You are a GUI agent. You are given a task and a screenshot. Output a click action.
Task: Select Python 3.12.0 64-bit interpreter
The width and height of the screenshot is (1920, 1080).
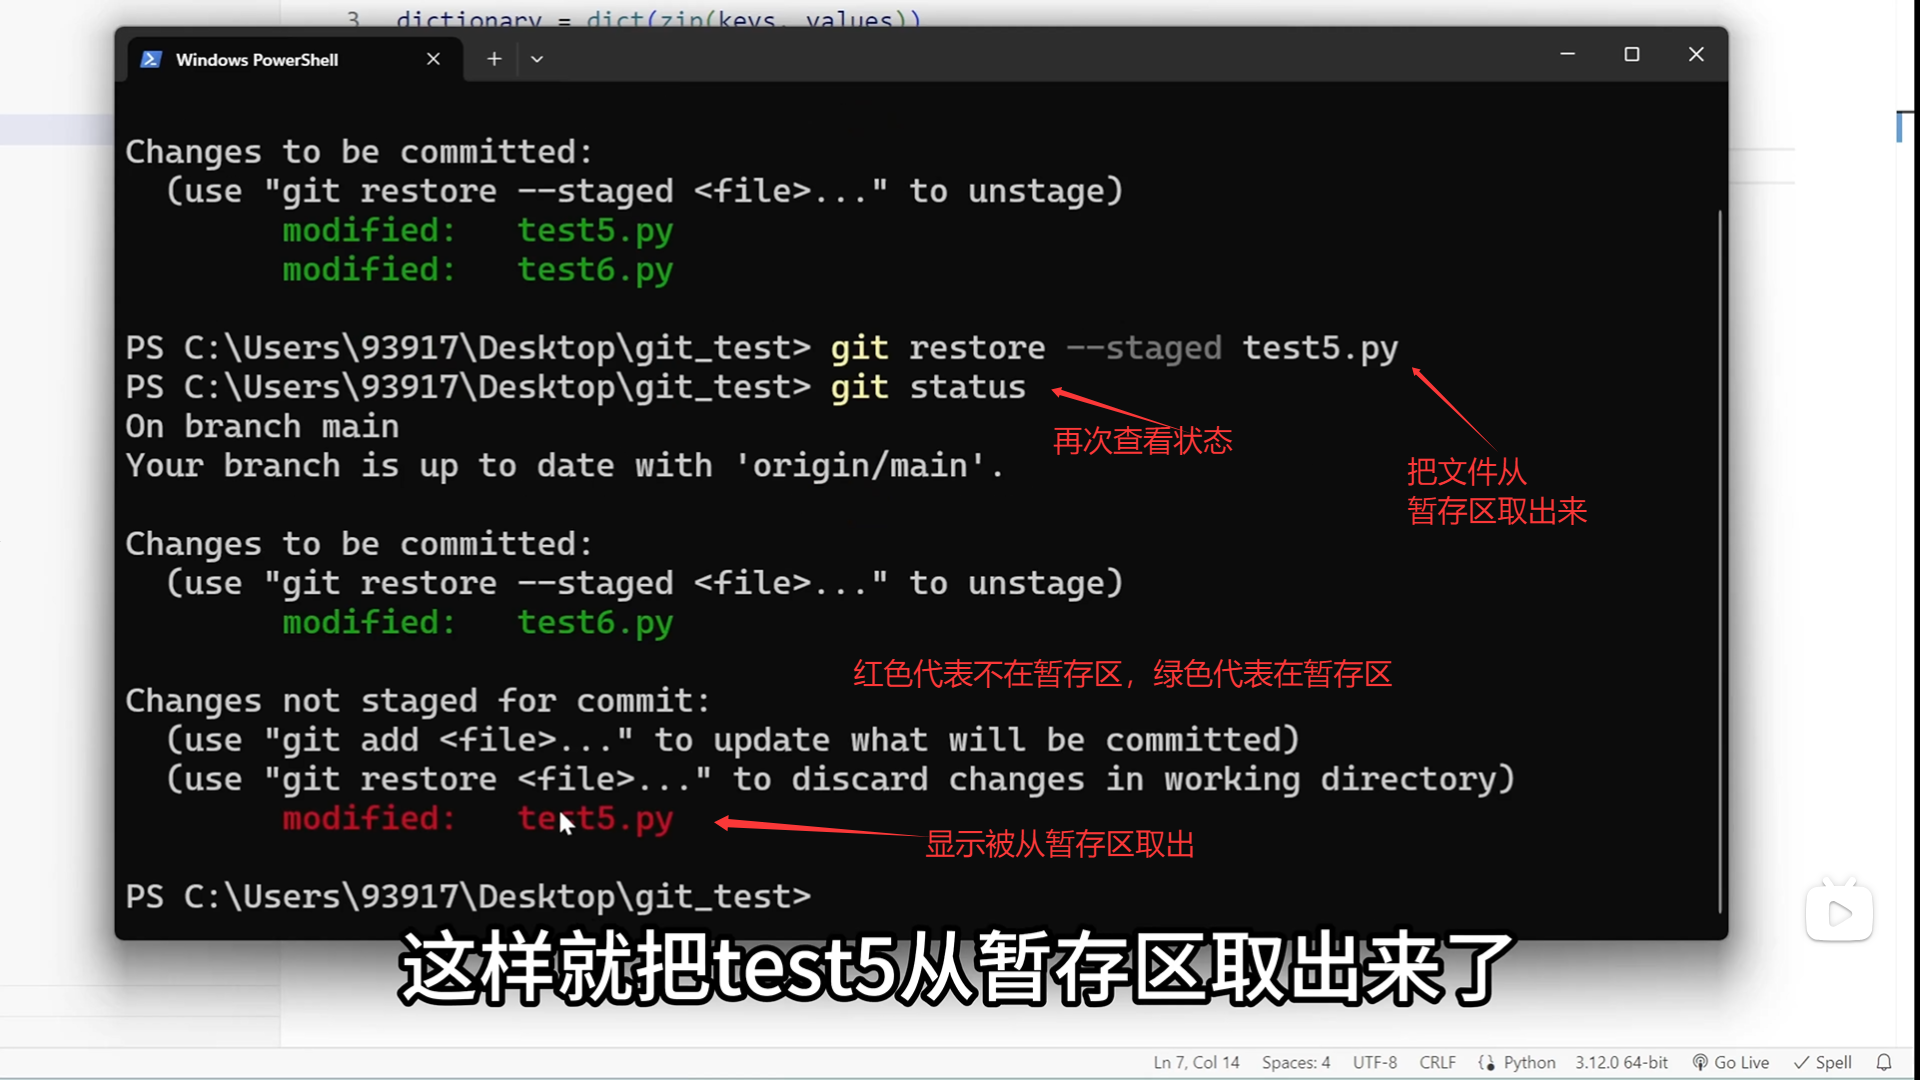click(x=1621, y=1062)
